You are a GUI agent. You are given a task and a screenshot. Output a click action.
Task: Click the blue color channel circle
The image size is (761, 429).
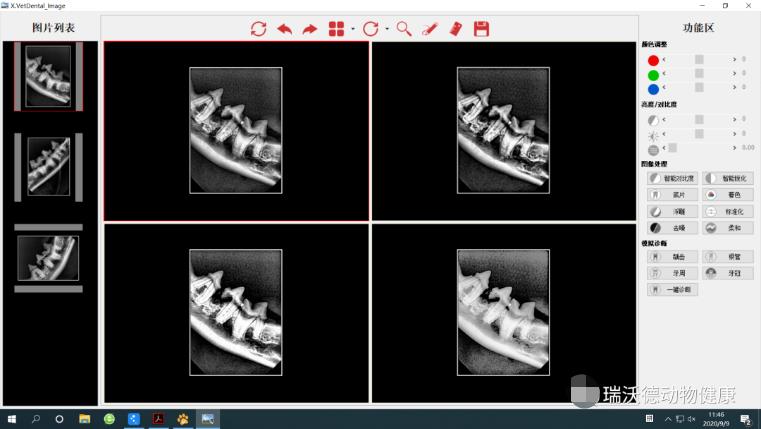point(653,89)
